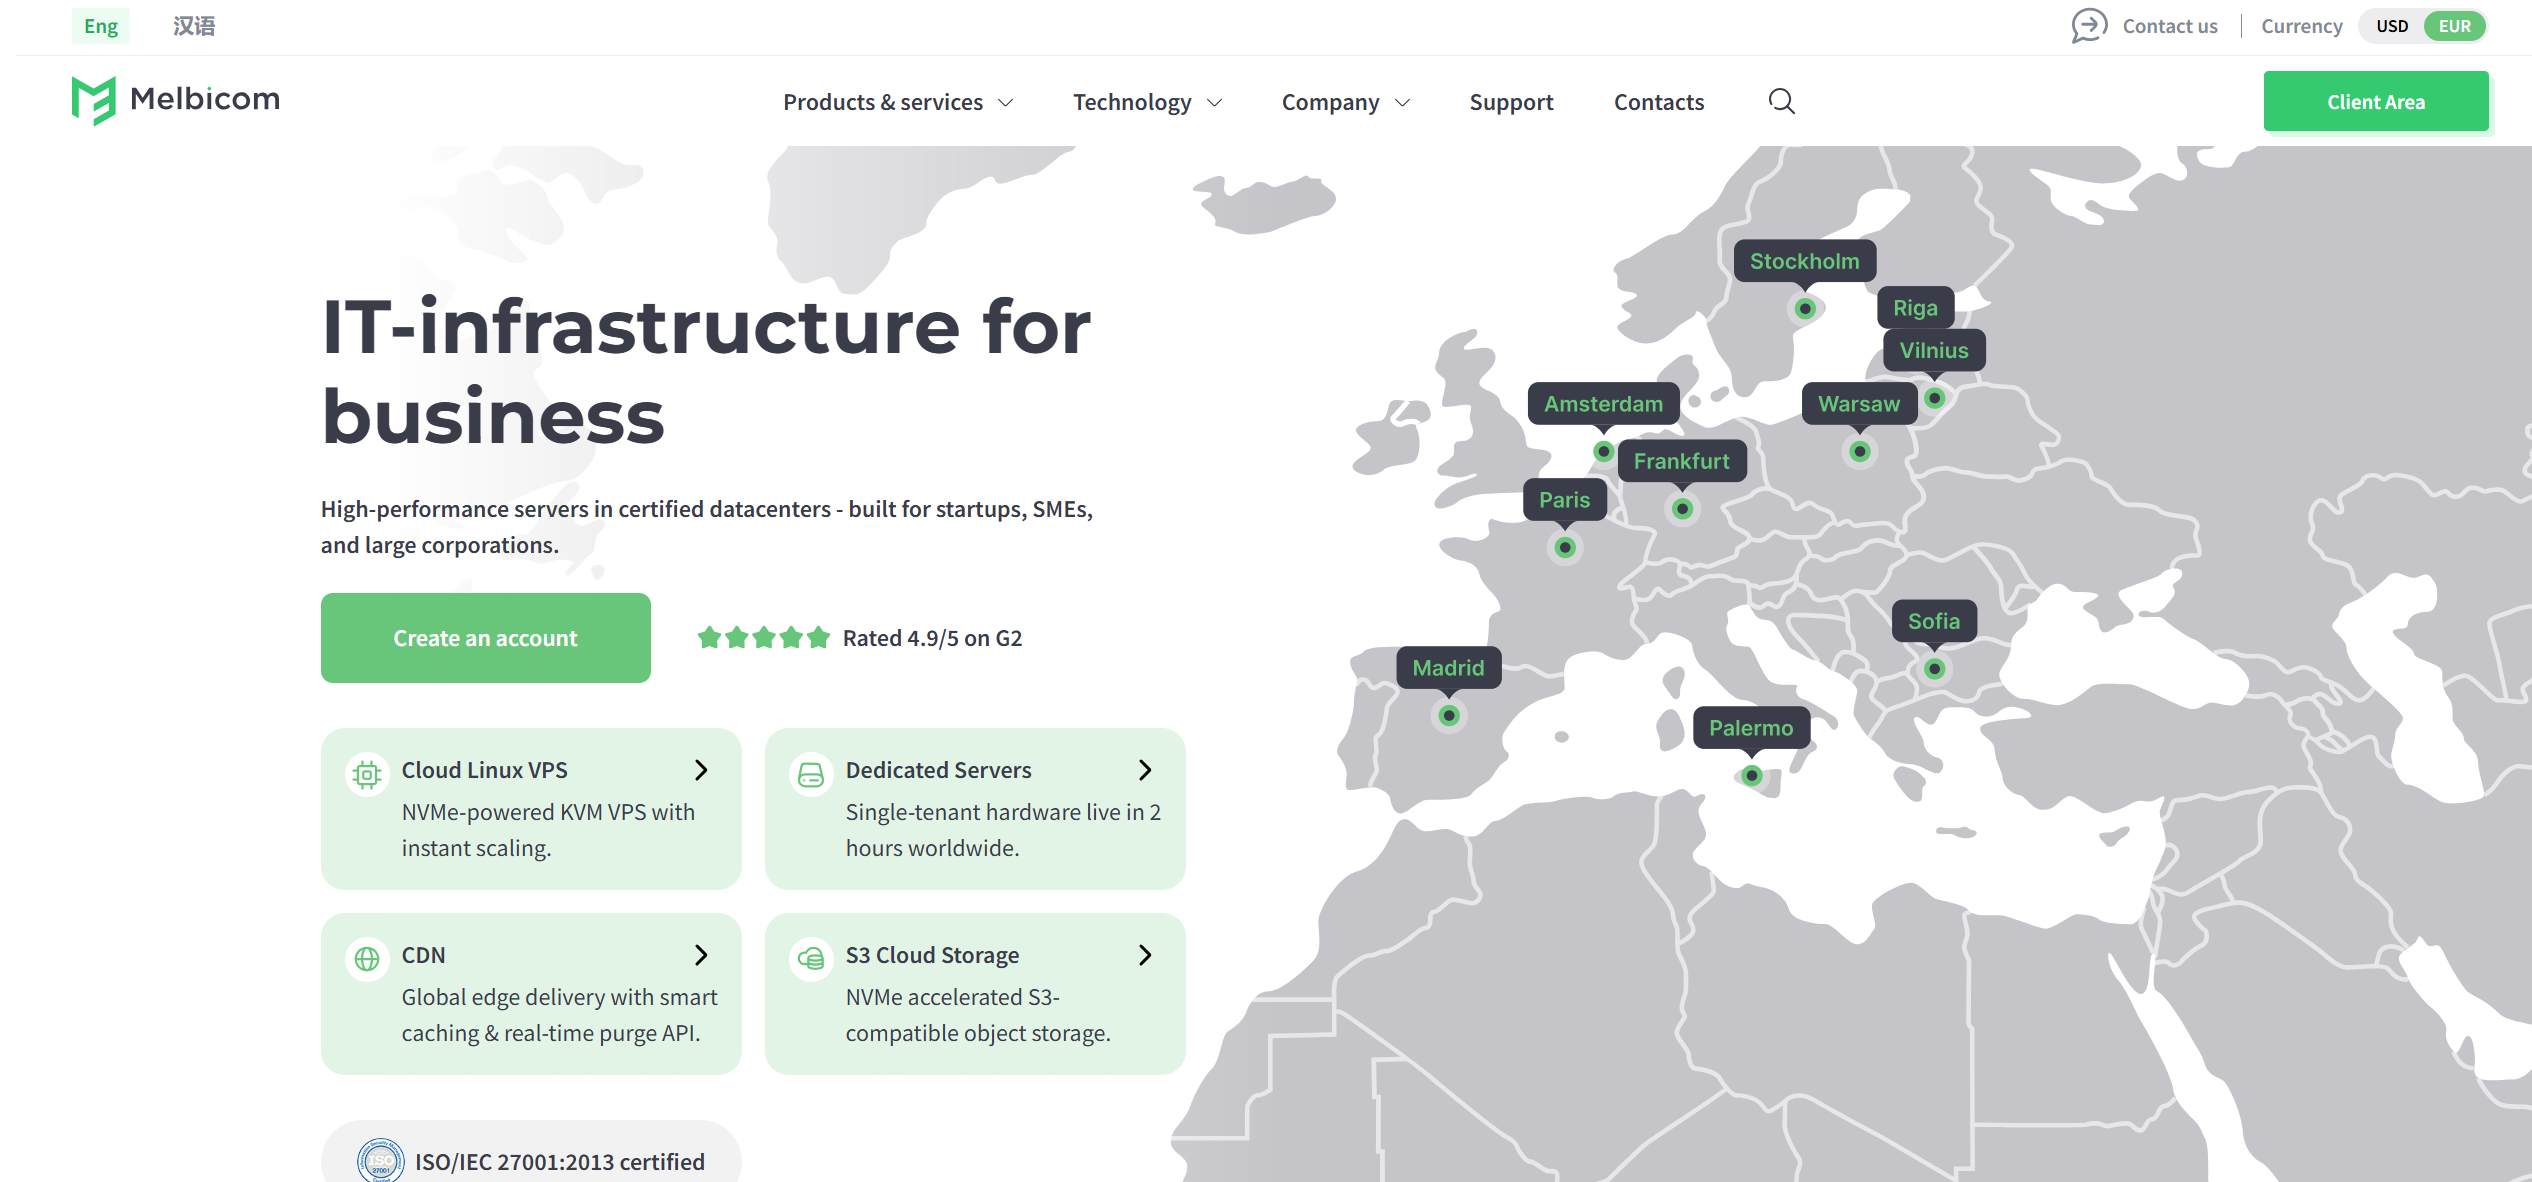2532x1182 pixels.
Task: Open the Client Area button
Action: [x=2376, y=101]
